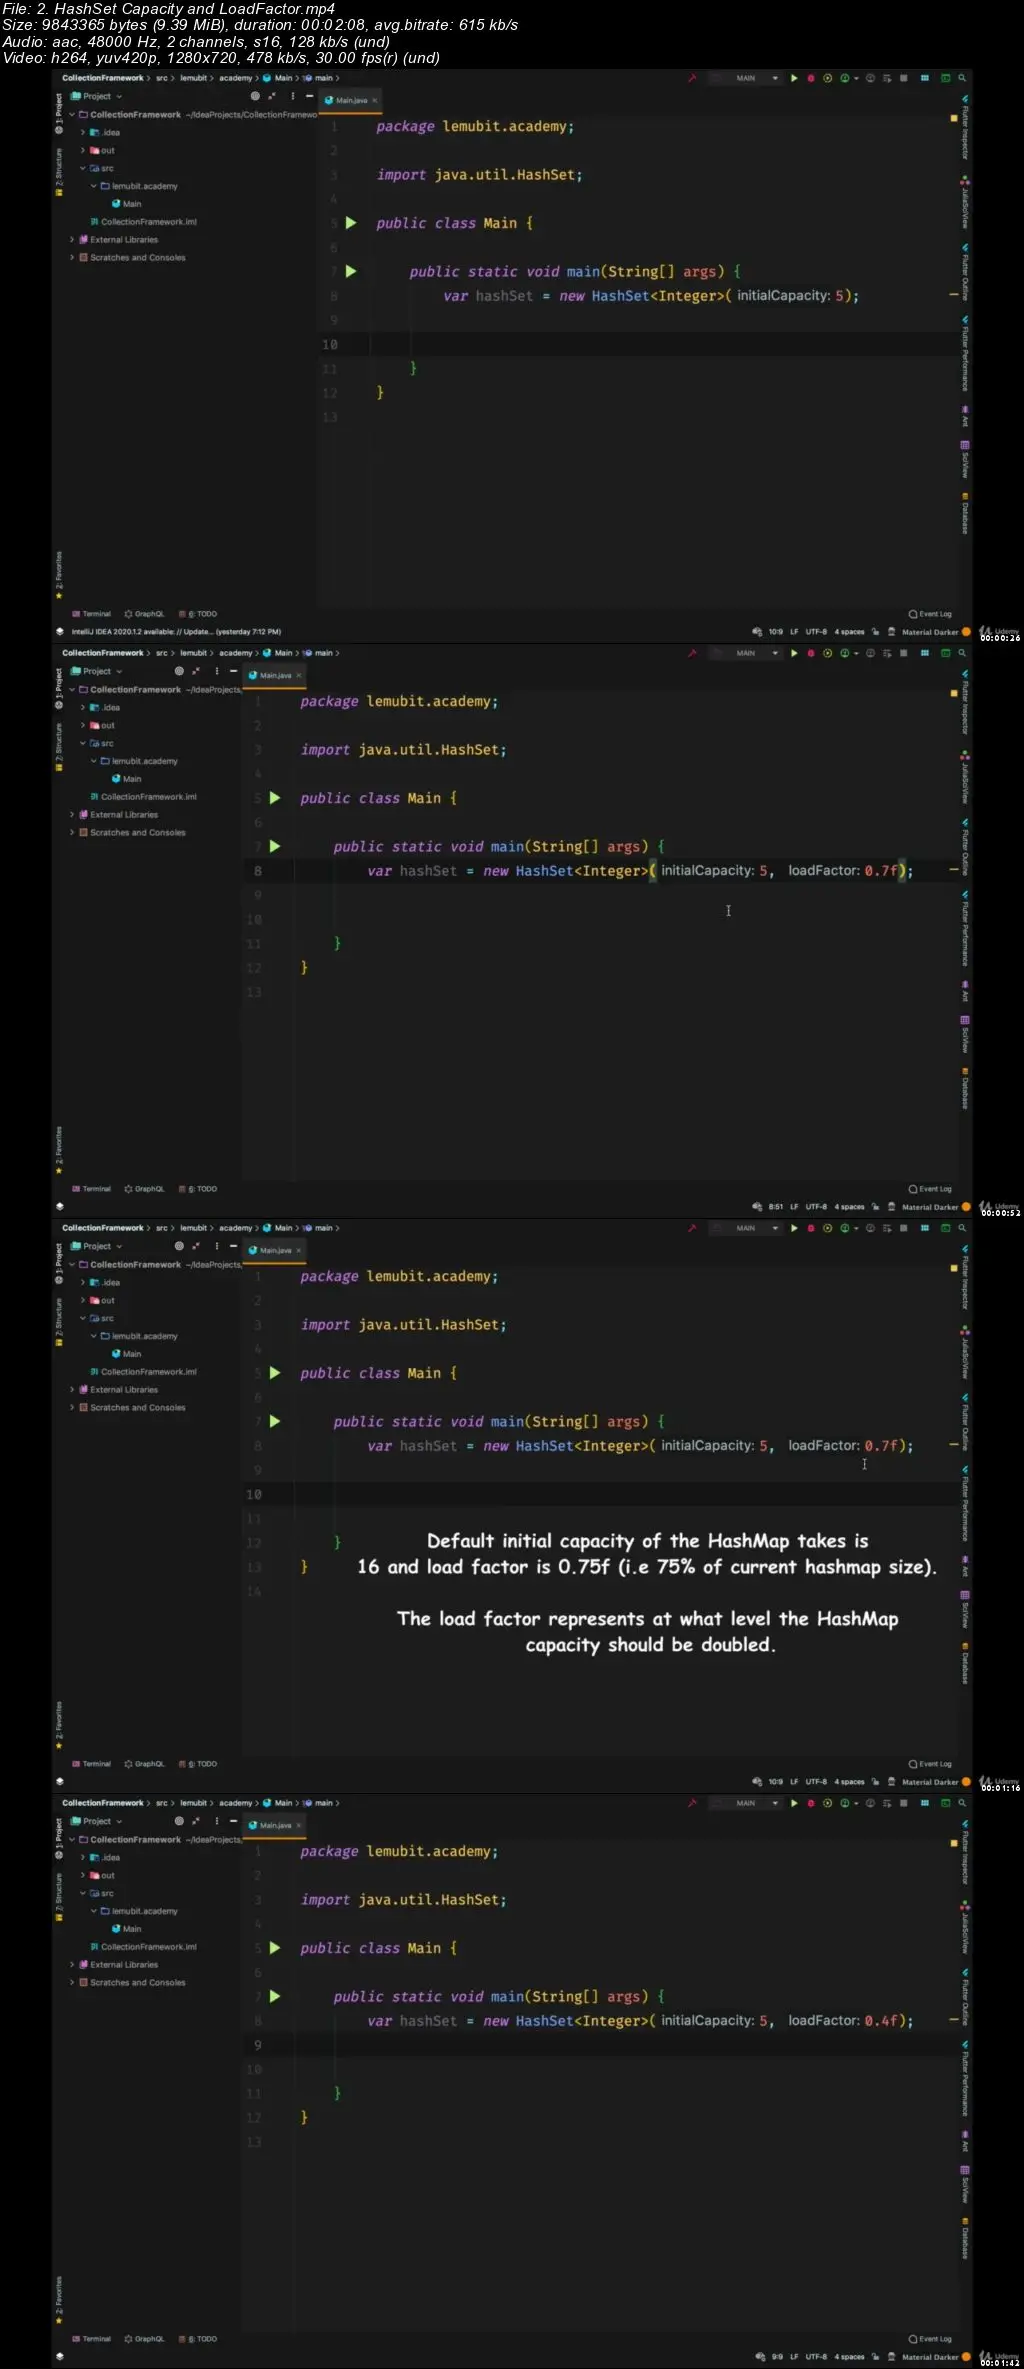Select Main class file in first frame tree
Viewport: 1024px width, 2369px height.
[126, 204]
